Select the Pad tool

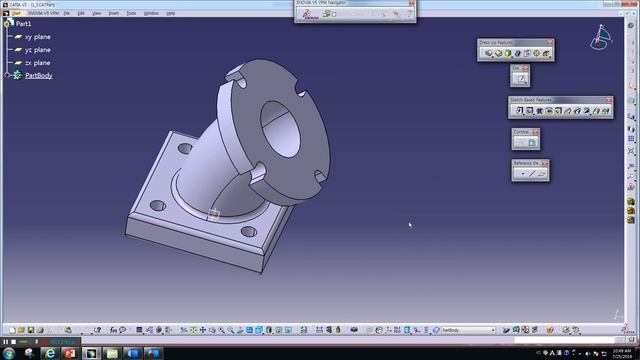pos(520,111)
